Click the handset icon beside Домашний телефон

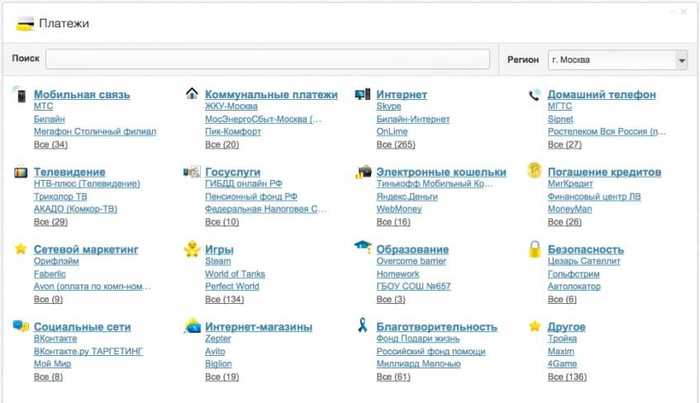(x=534, y=95)
